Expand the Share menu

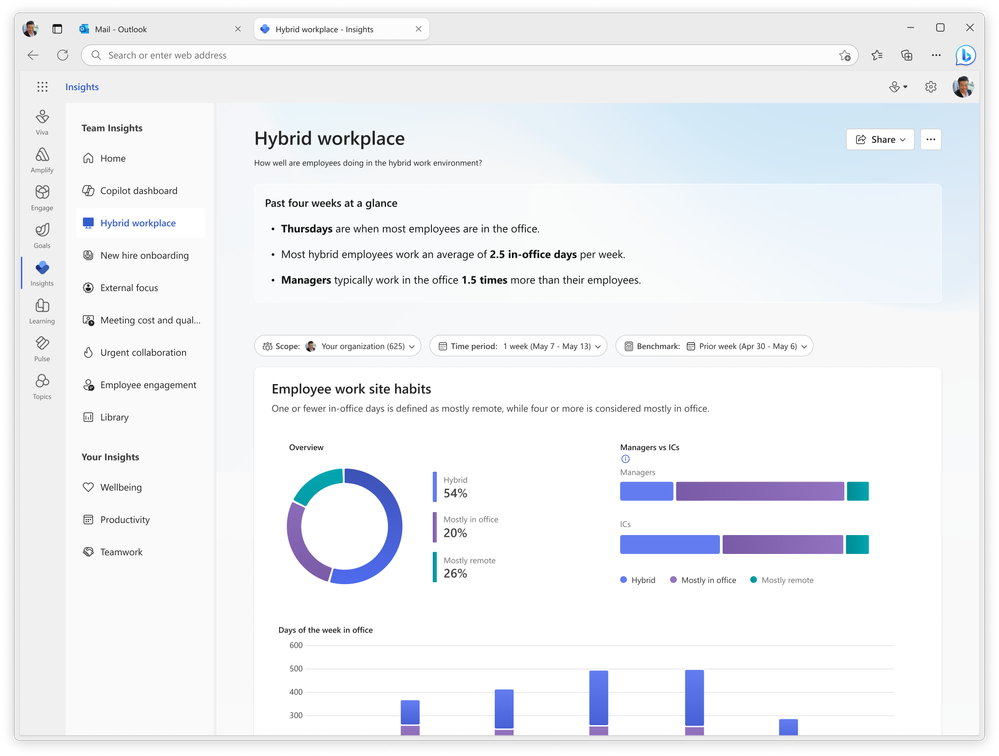pos(879,139)
